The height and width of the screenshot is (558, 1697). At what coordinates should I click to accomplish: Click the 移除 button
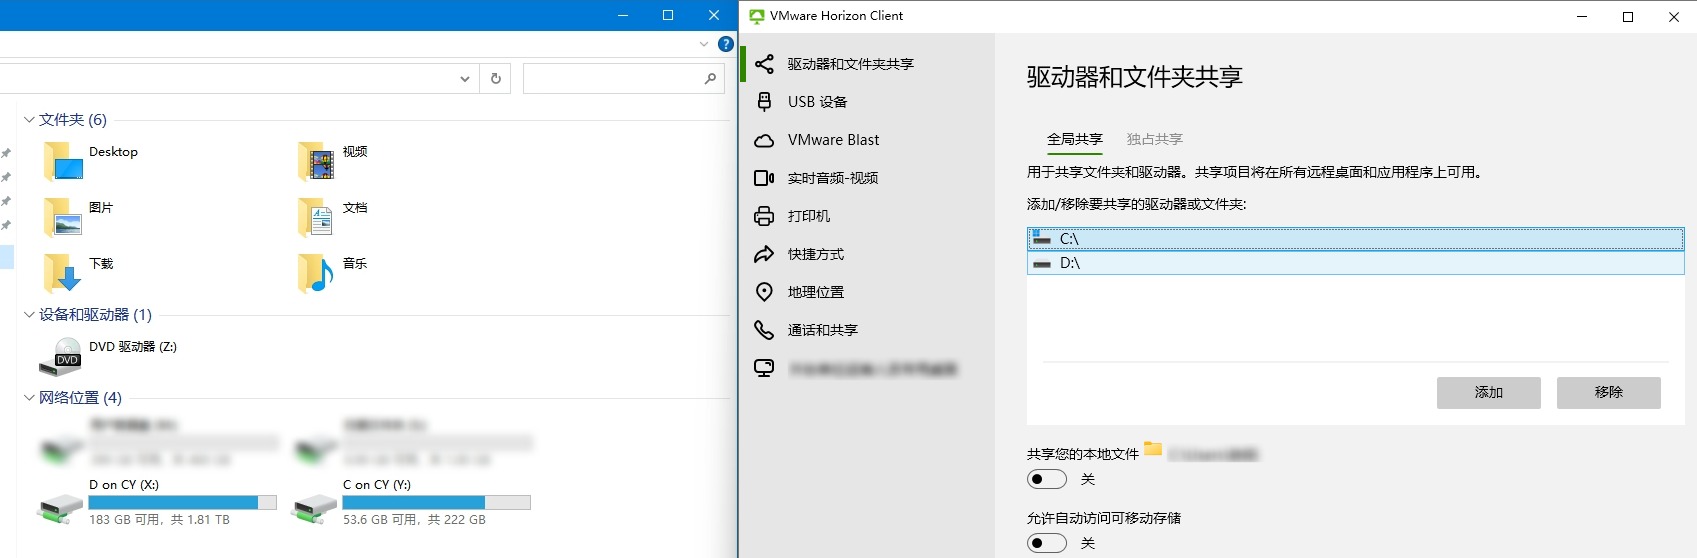tap(1608, 392)
